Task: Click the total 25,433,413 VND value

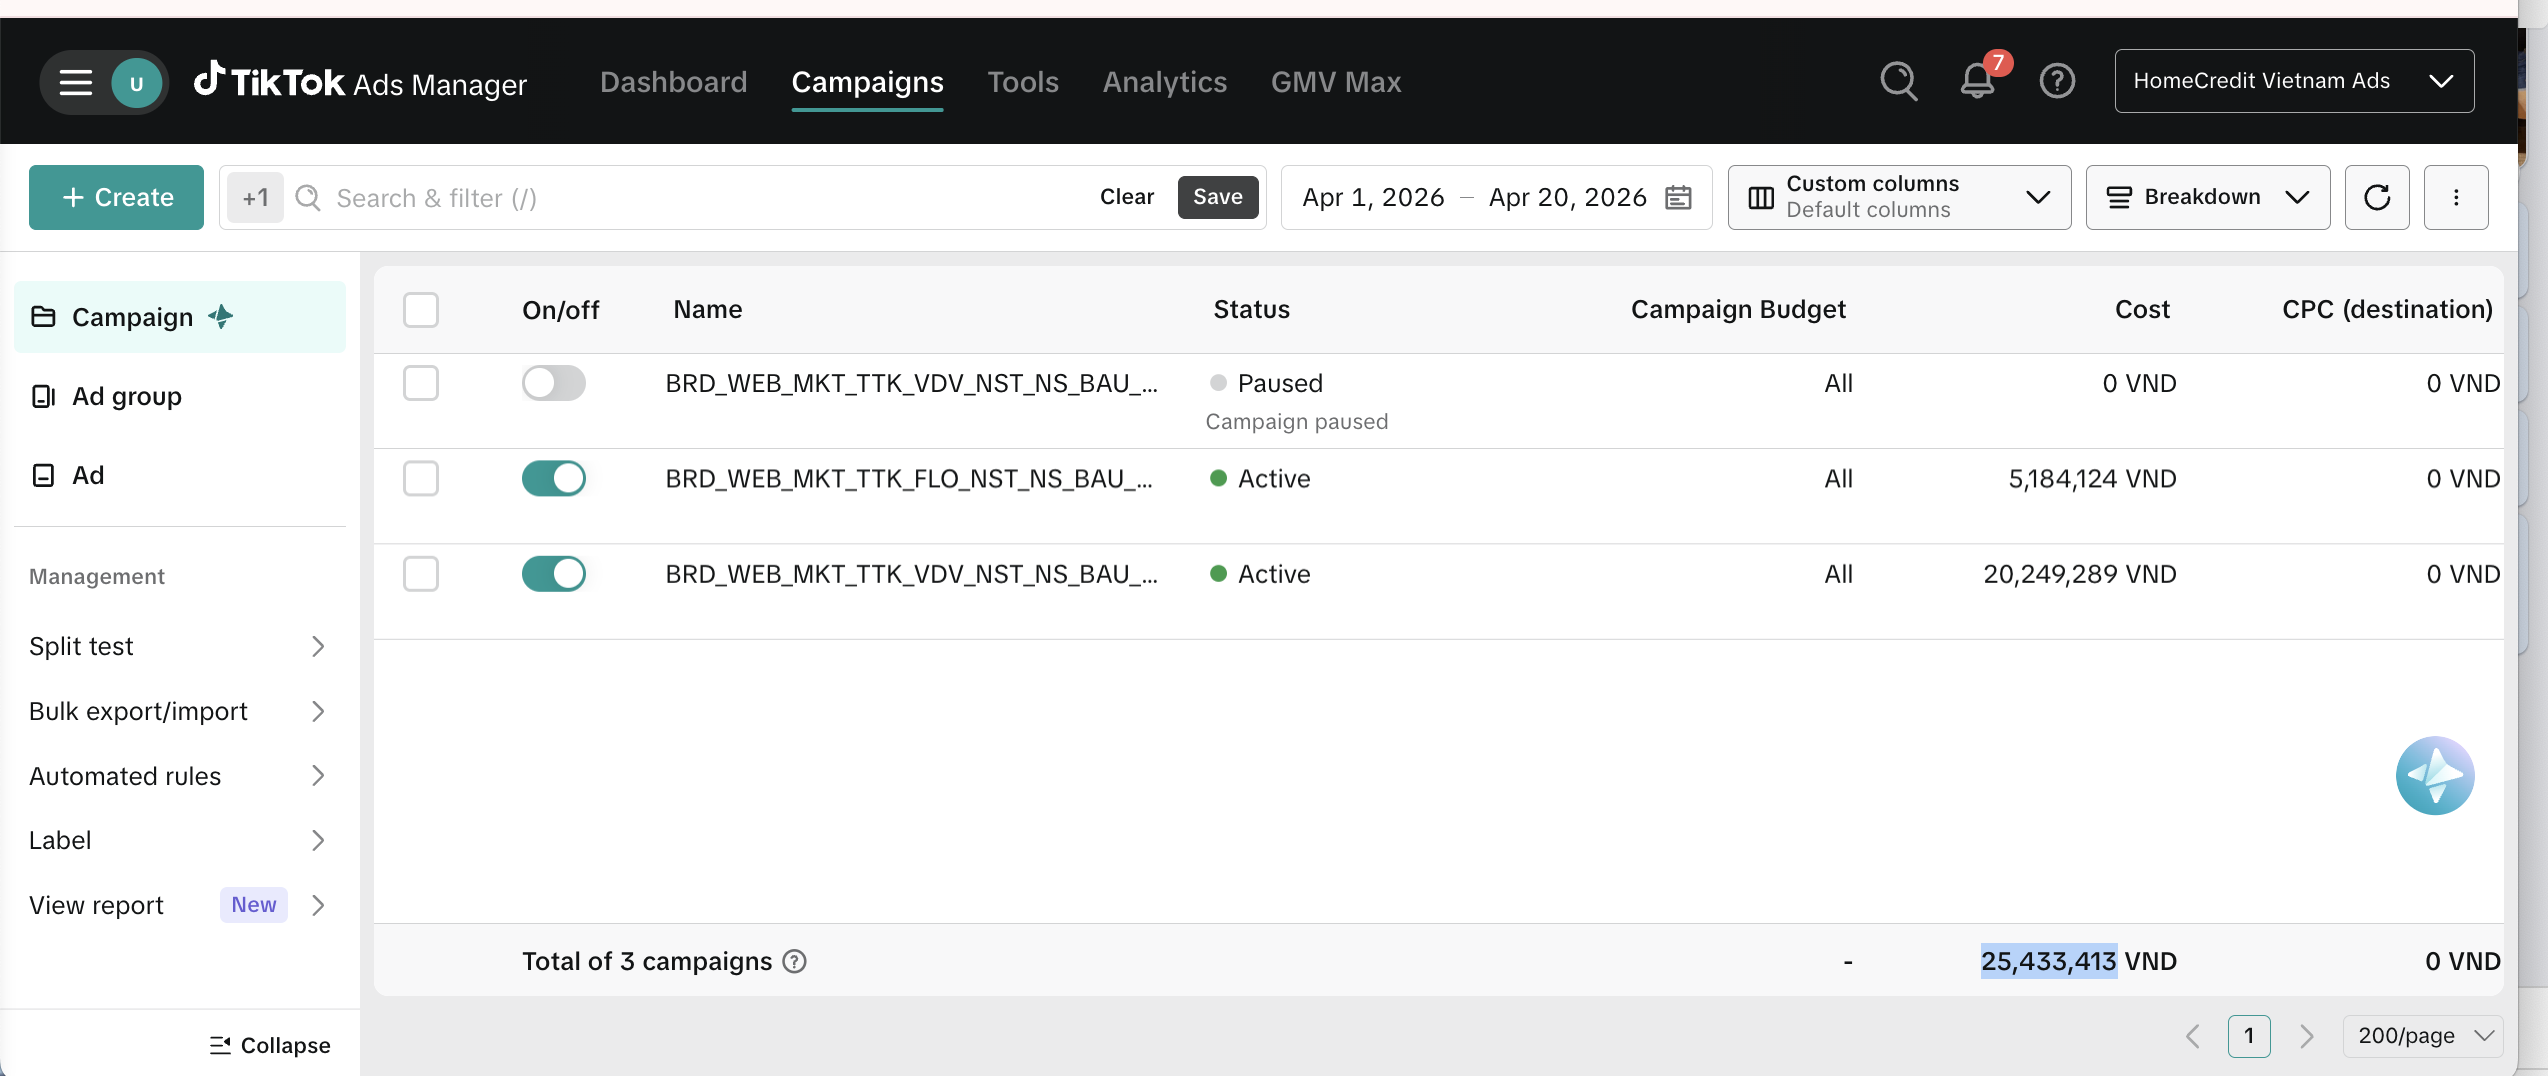Action: click(x=2079, y=961)
